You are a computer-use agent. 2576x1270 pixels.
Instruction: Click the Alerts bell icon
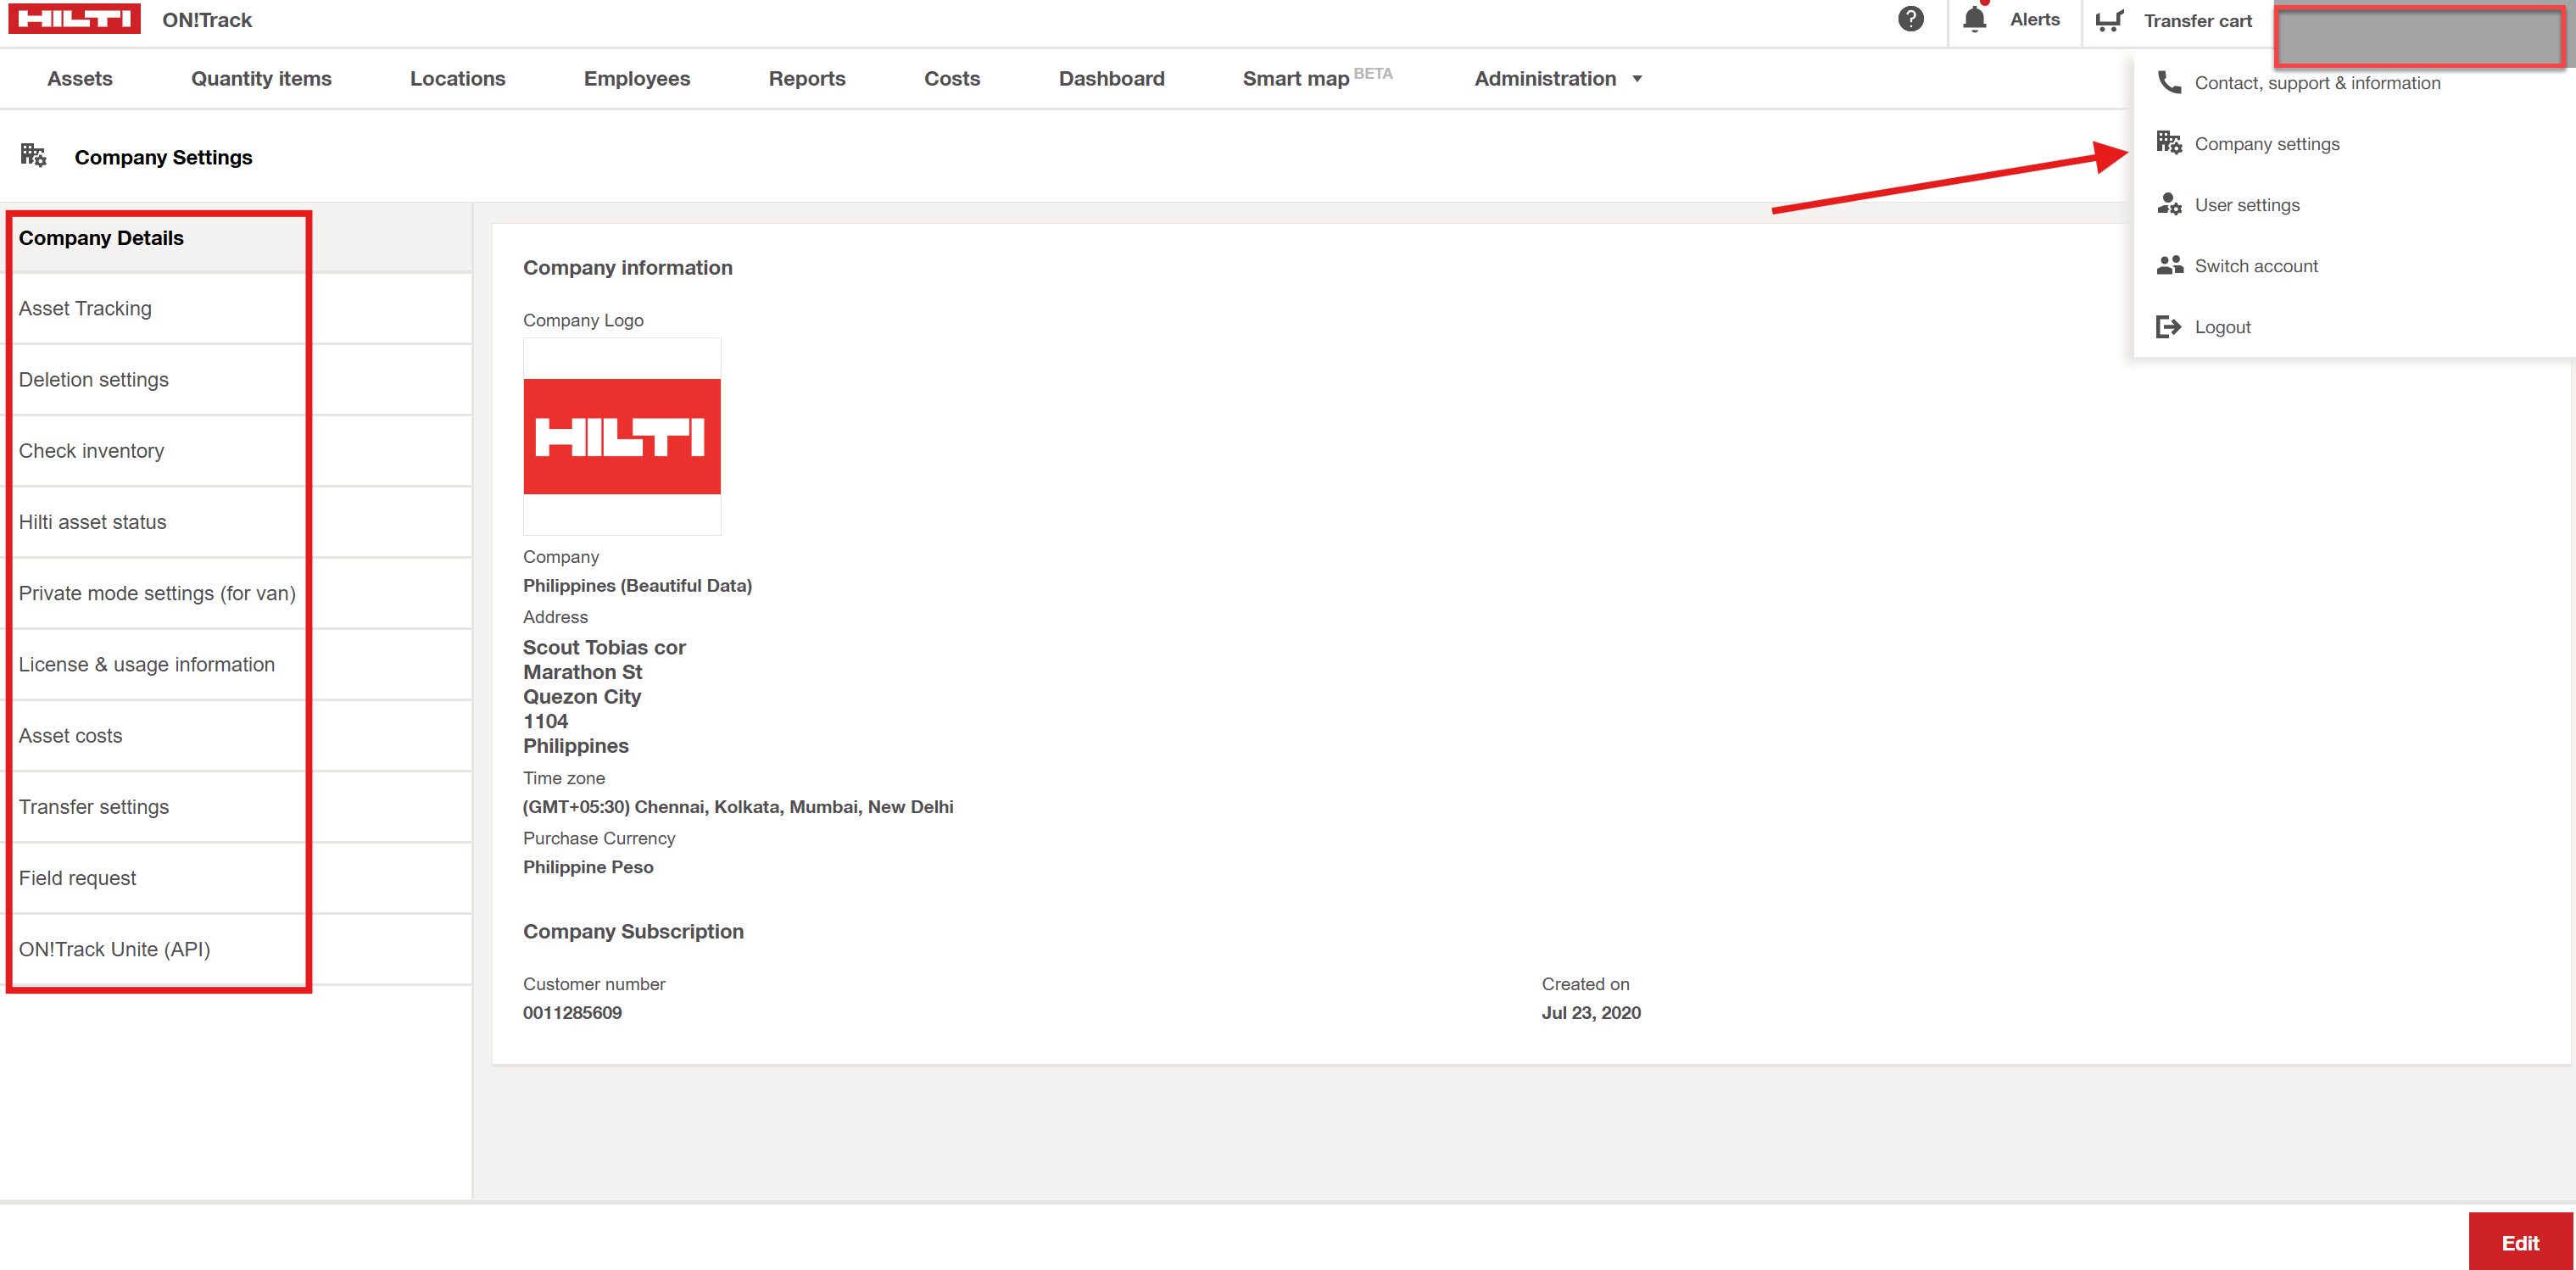pos(1974,19)
